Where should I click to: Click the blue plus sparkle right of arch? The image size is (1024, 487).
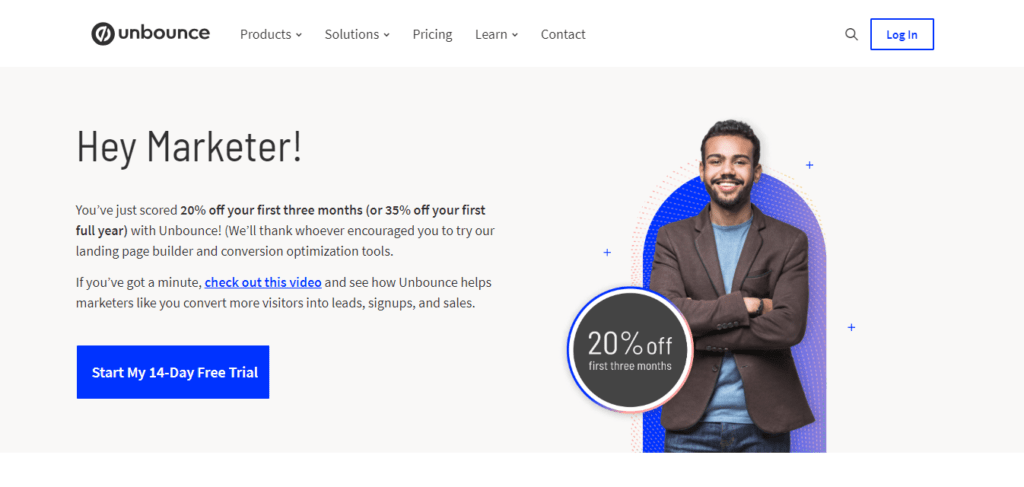pos(851,327)
